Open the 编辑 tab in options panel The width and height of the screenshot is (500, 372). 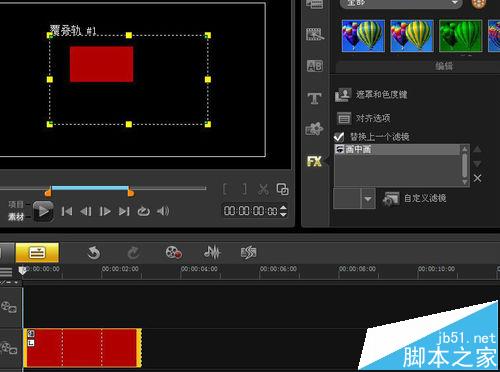tap(444, 66)
